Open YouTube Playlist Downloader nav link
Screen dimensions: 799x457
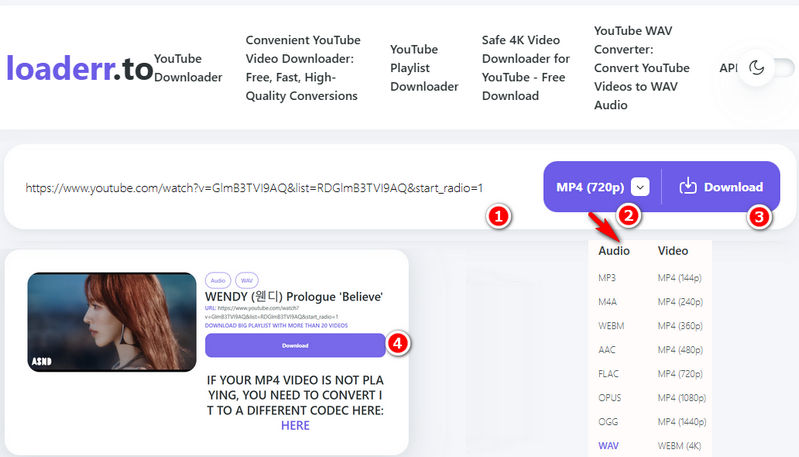click(424, 68)
